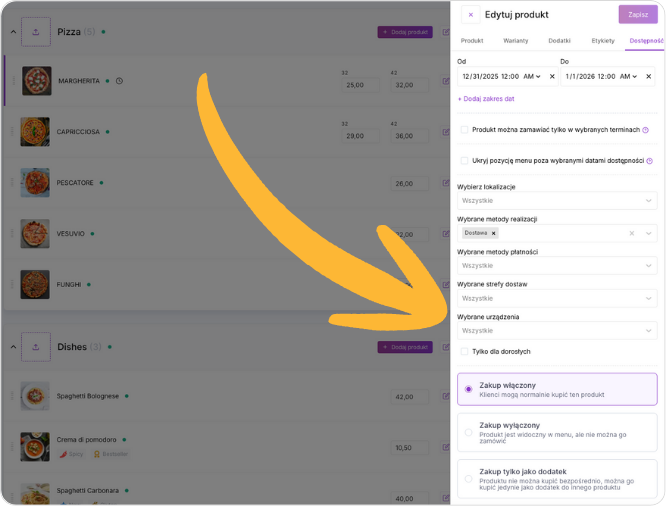Open the edit icon for the CAPRICCIOSA row
Viewport: 666px width, 506px height.
click(x=446, y=132)
